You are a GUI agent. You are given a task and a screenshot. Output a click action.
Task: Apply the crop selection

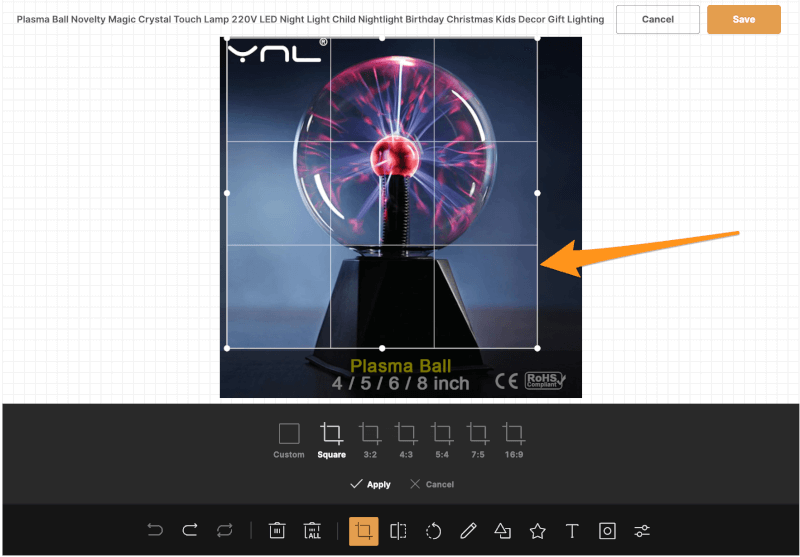pyautogui.click(x=370, y=484)
